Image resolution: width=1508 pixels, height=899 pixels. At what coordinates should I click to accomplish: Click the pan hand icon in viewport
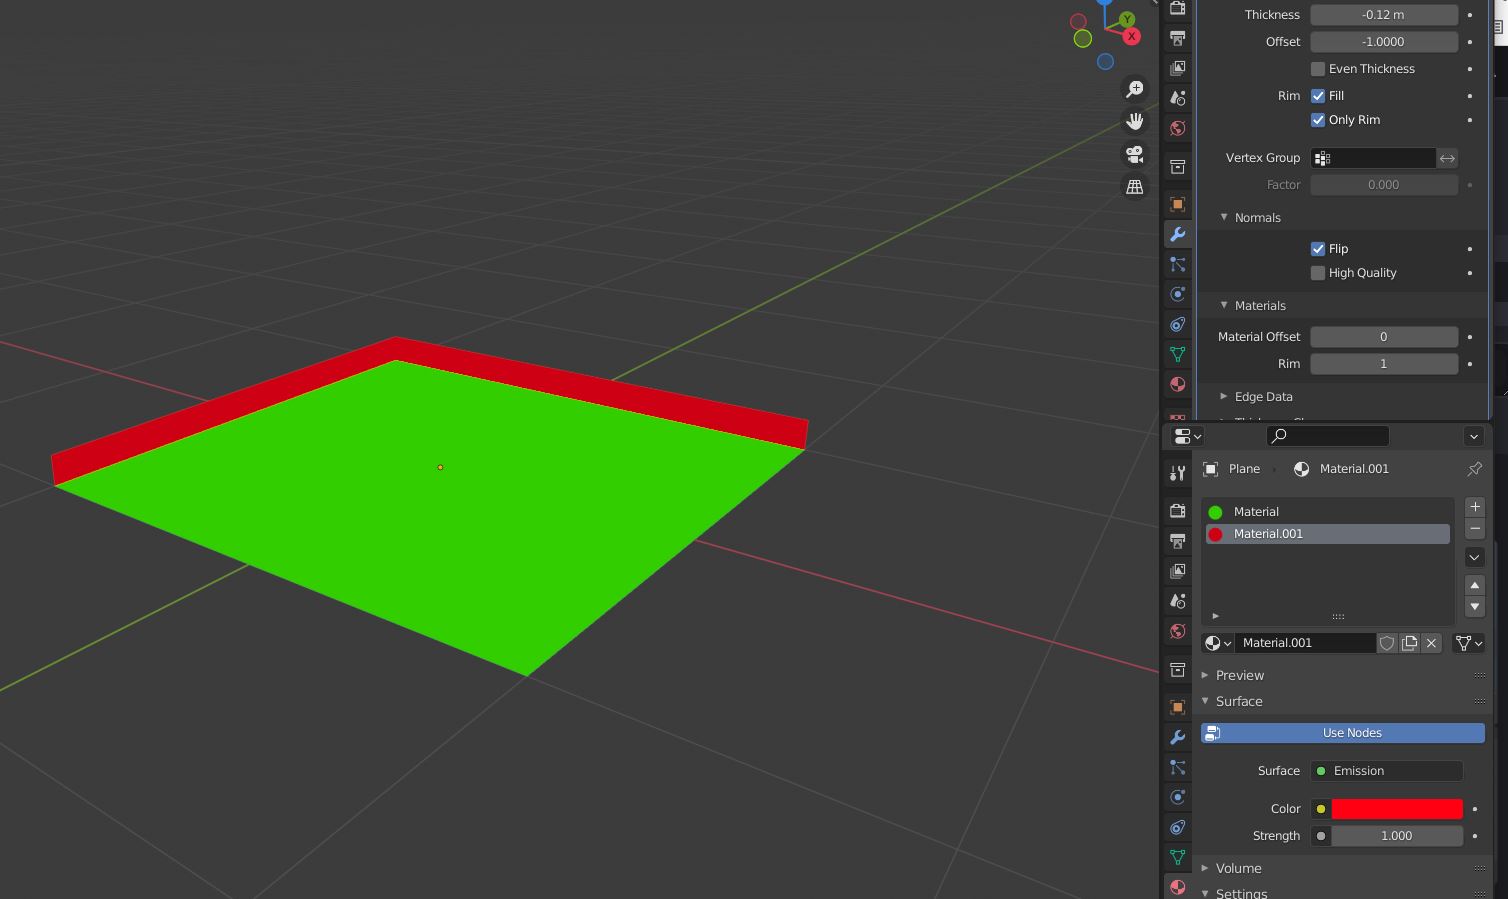1135,121
